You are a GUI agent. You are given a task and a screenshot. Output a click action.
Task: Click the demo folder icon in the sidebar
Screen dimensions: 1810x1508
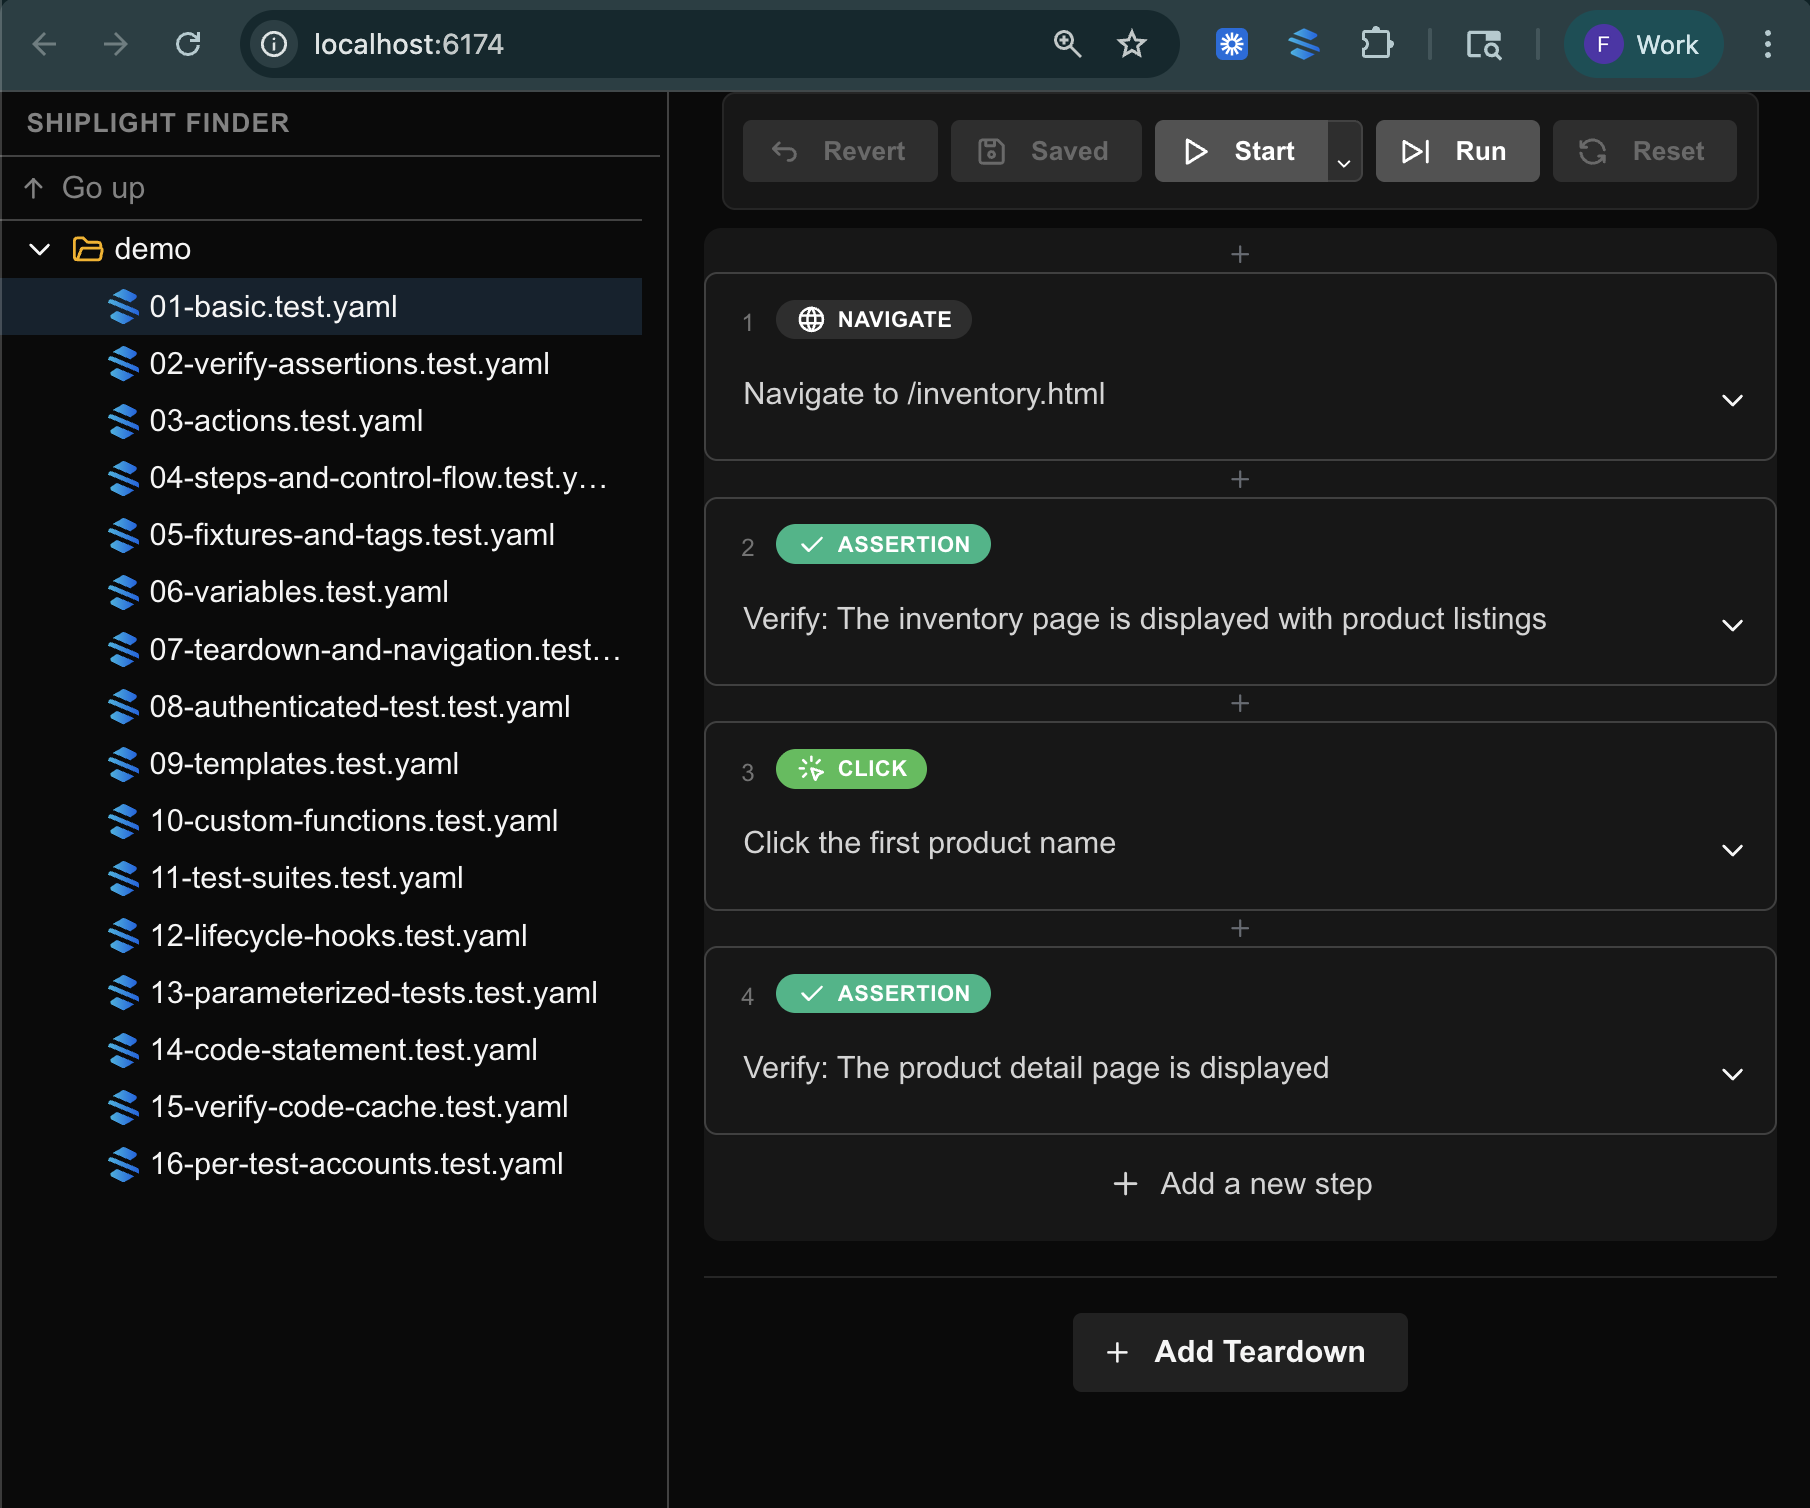pos(86,249)
